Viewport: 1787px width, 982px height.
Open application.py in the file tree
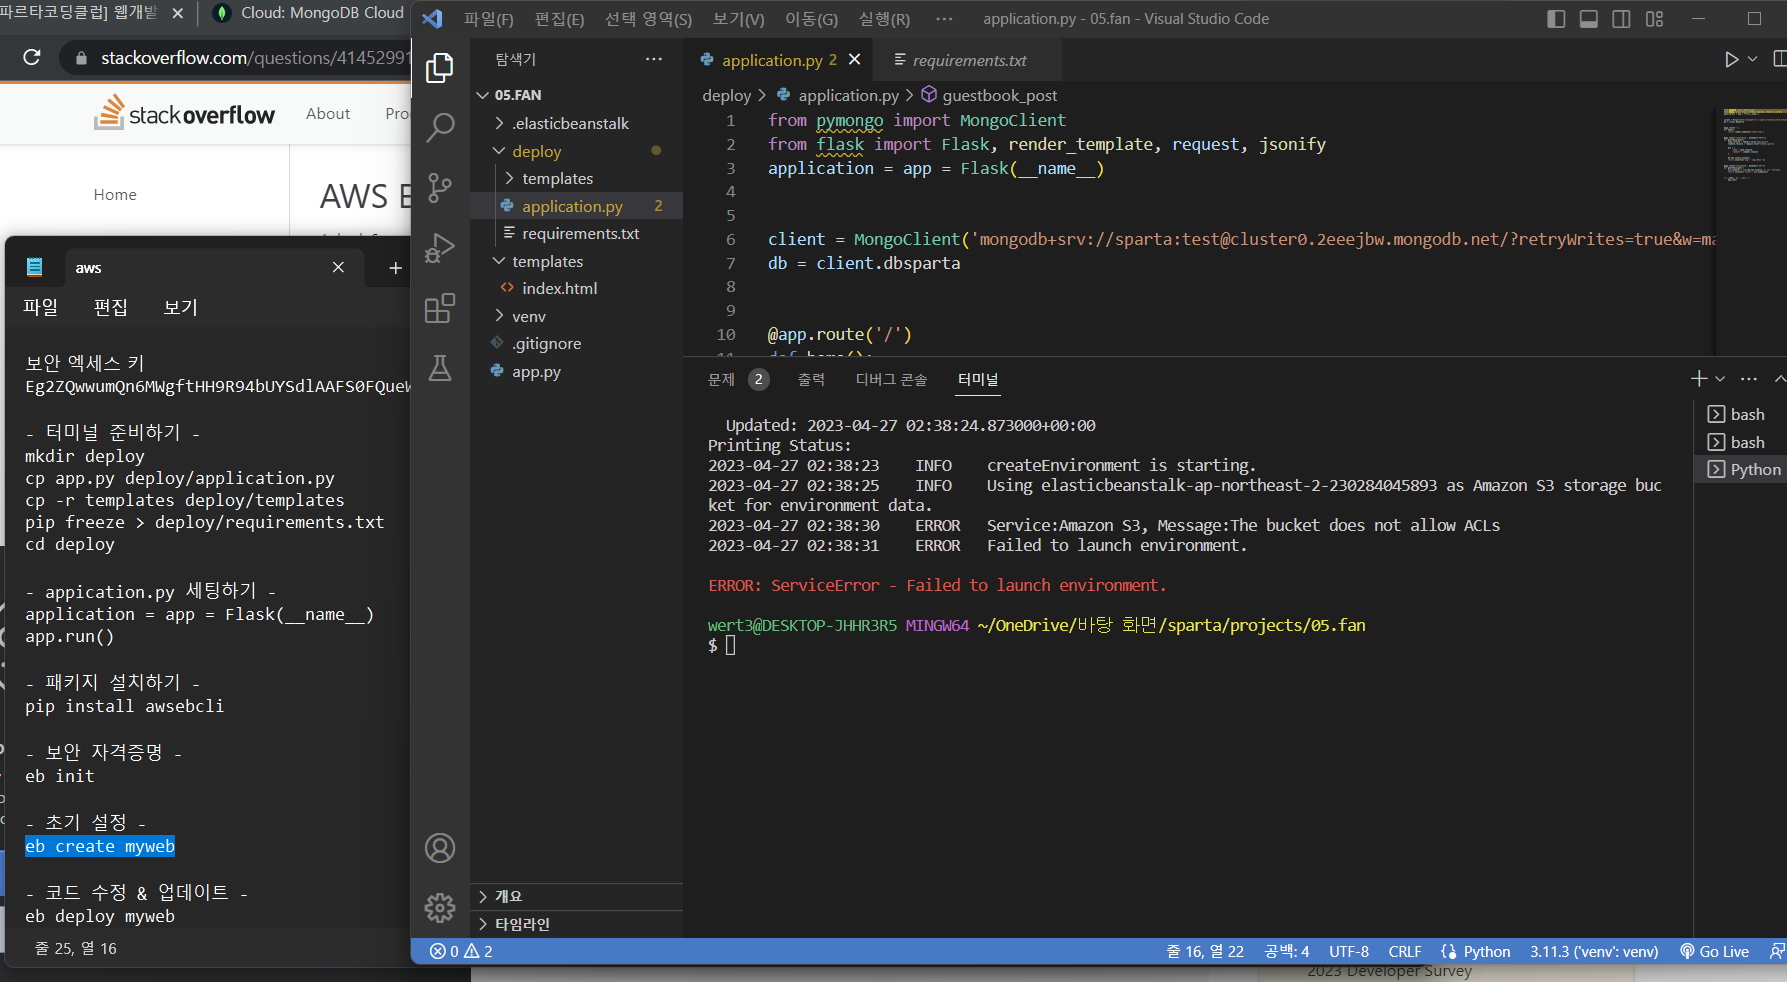click(x=576, y=206)
